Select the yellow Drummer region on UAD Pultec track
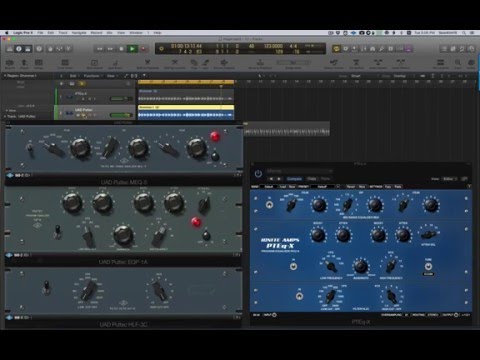The width and height of the screenshot is (480, 360). pos(186,112)
